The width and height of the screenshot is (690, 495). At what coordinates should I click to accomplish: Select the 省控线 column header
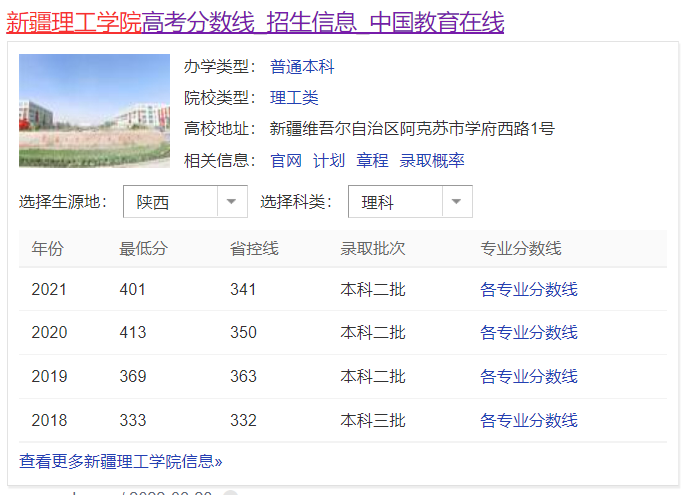point(254,249)
